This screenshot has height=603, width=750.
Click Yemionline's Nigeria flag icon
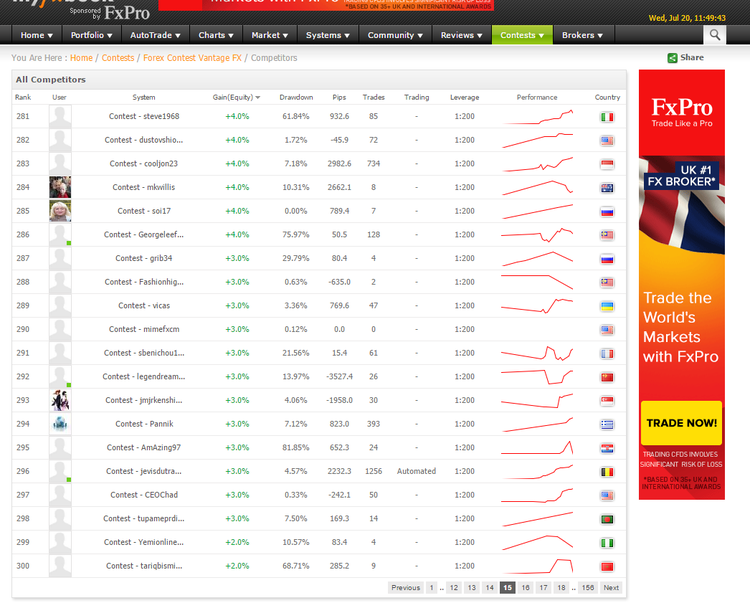[x=607, y=543]
